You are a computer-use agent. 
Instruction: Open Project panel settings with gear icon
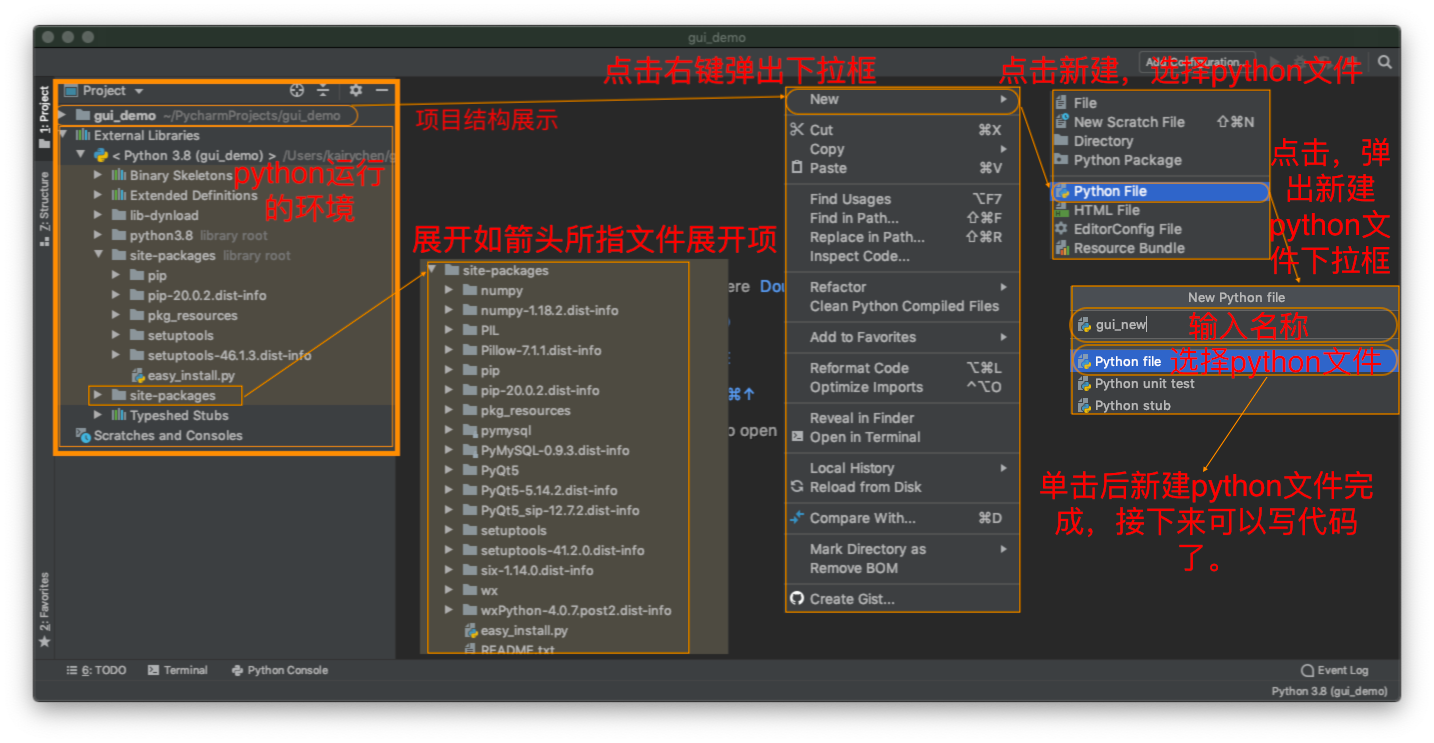355,90
